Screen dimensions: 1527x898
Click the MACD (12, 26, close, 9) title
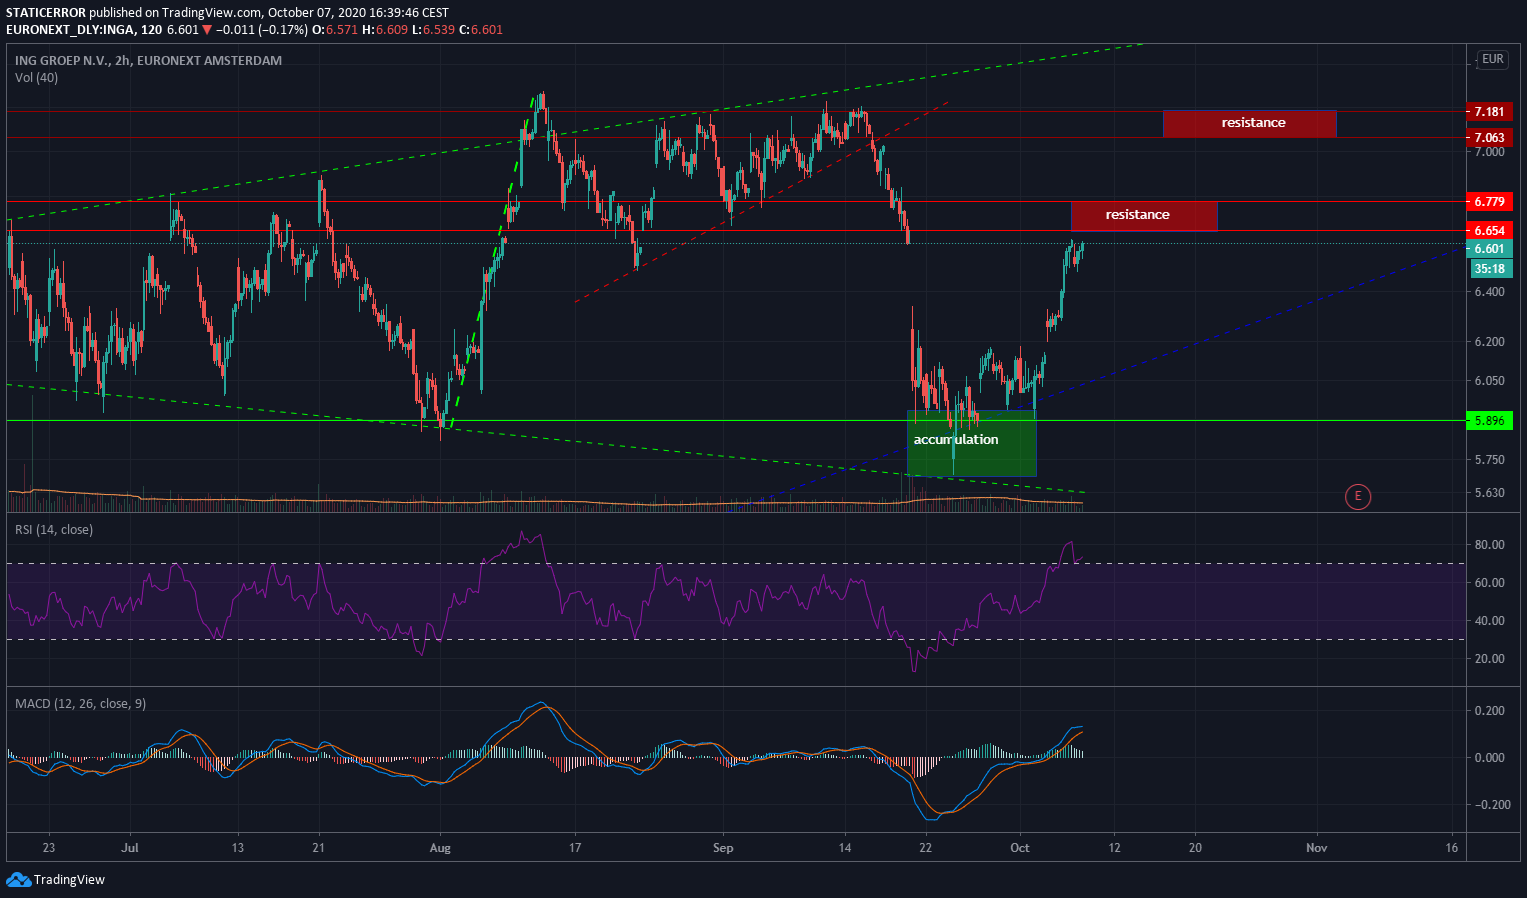pyautogui.click(x=80, y=703)
